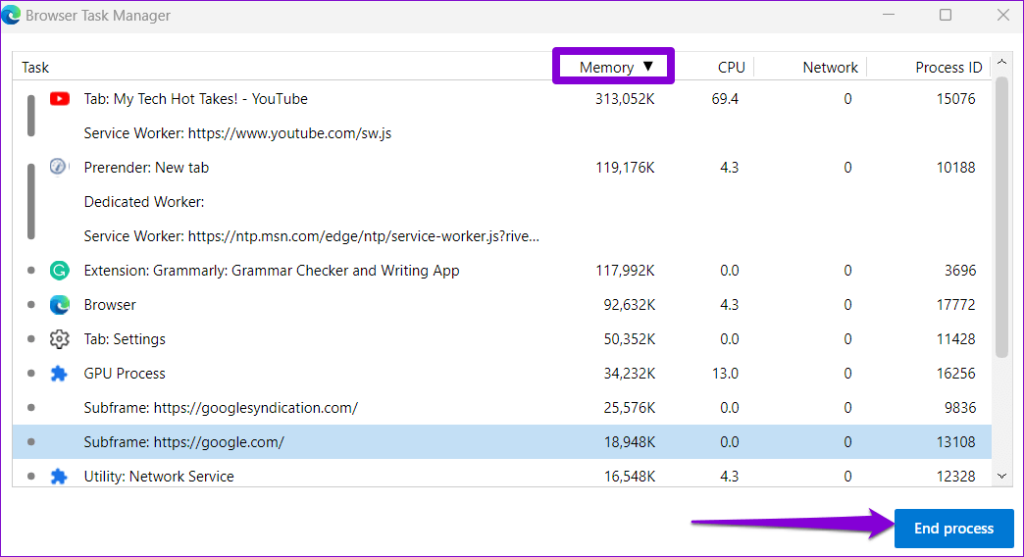Select the YouTube Service Worker sw.js row
This screenshot has width=1024, height=557.
click(x=502, y=133)
